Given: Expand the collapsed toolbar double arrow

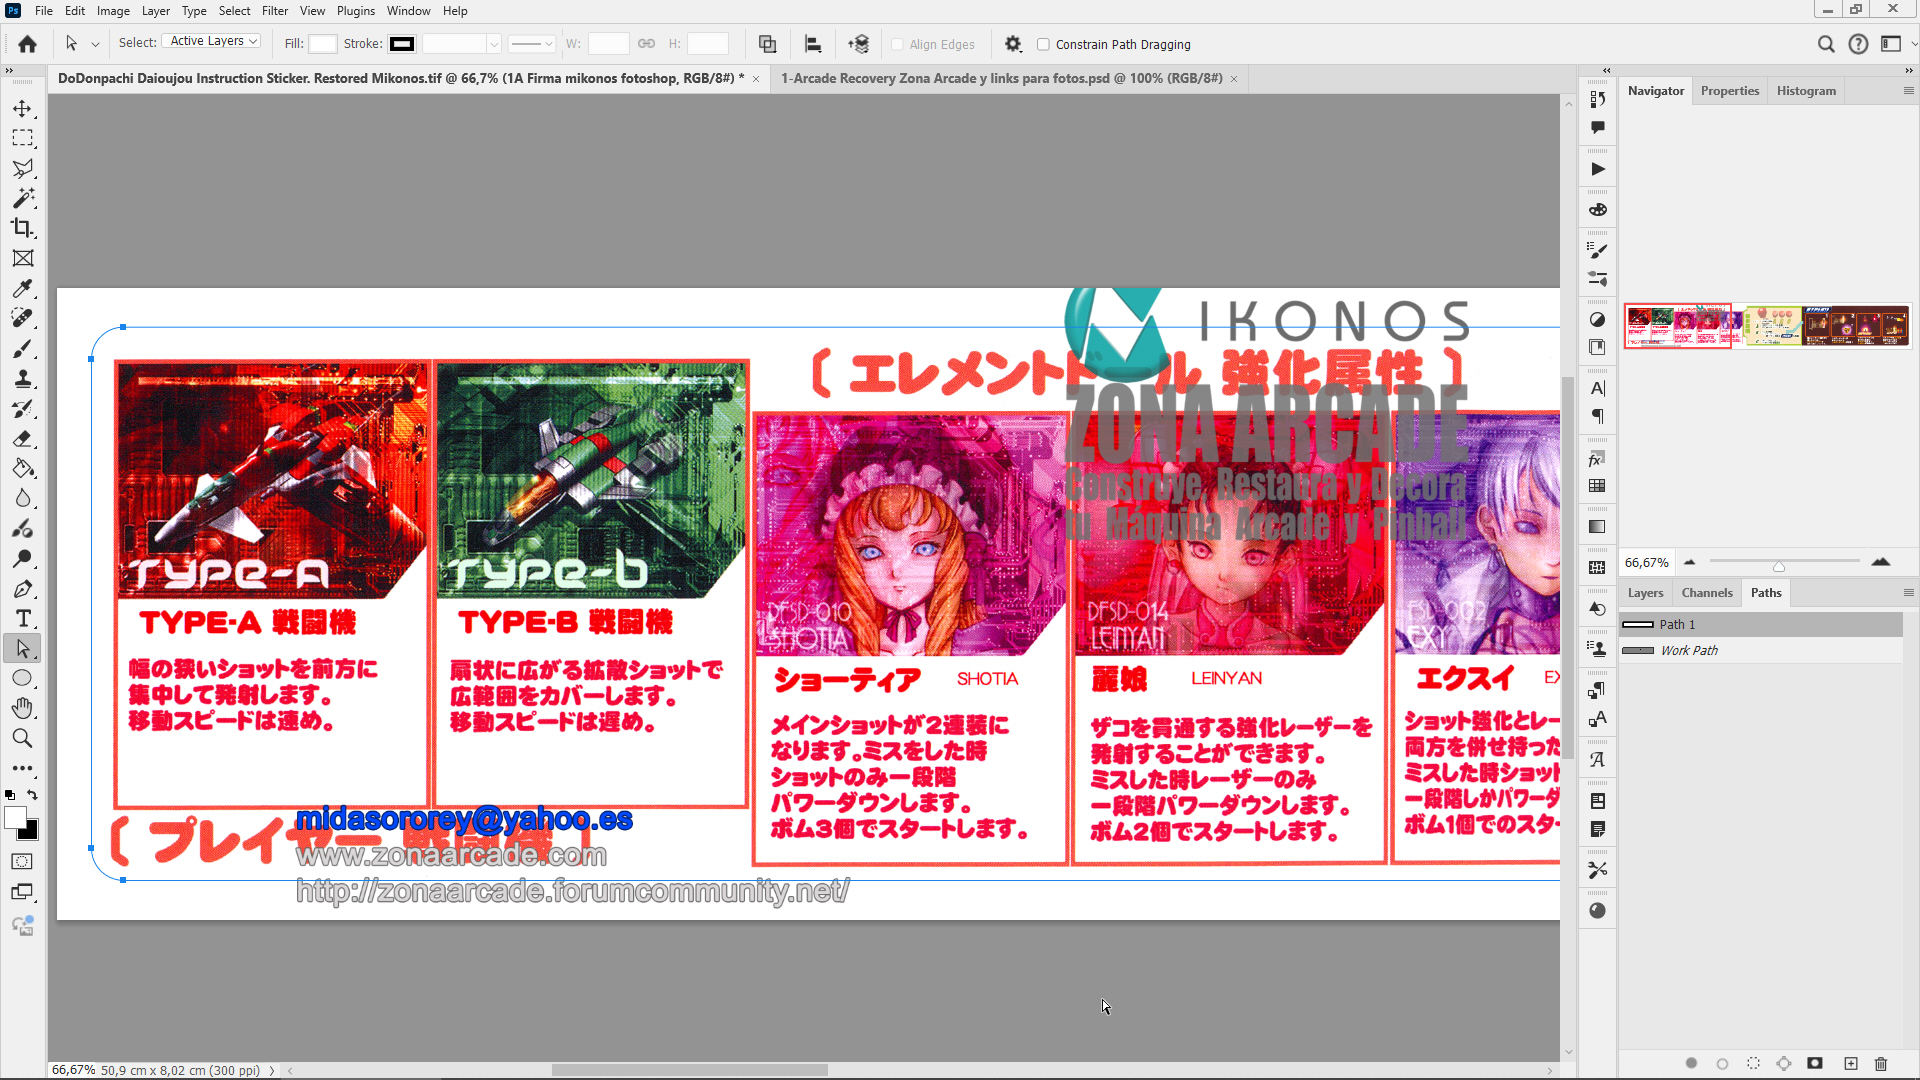Looking at the screenshot, I should (x=9, y=71).
